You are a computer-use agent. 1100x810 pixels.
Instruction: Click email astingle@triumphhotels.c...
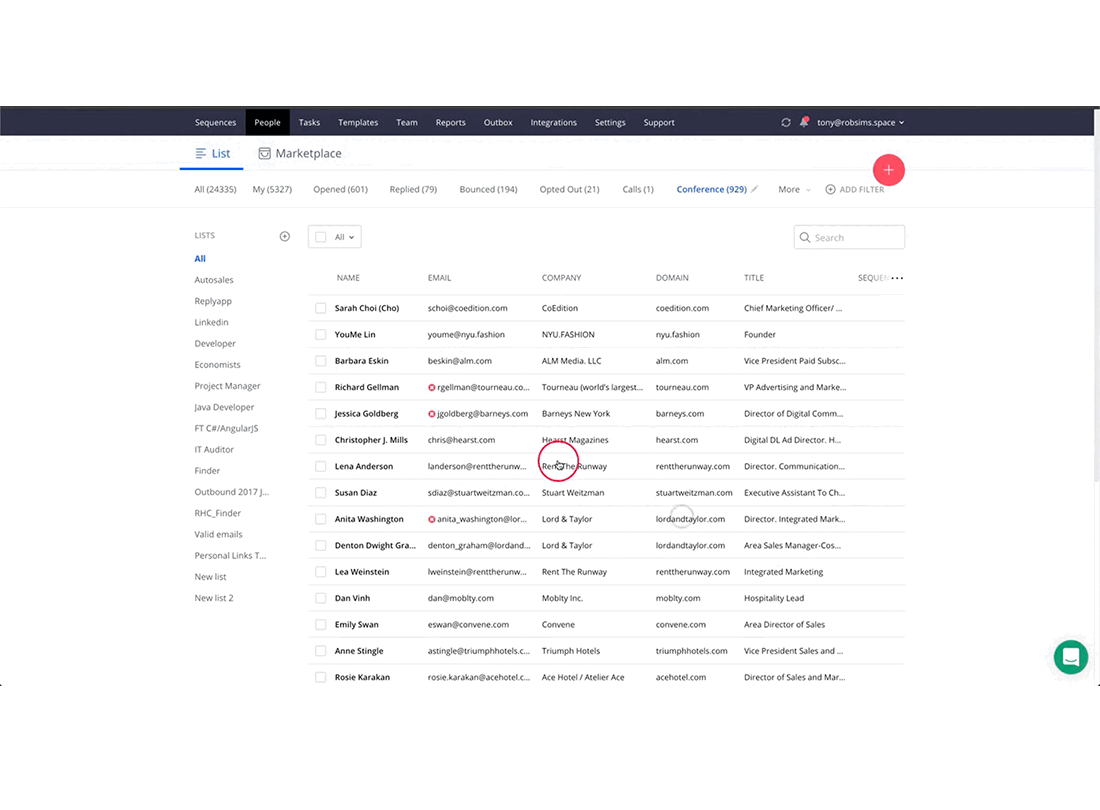478,652
